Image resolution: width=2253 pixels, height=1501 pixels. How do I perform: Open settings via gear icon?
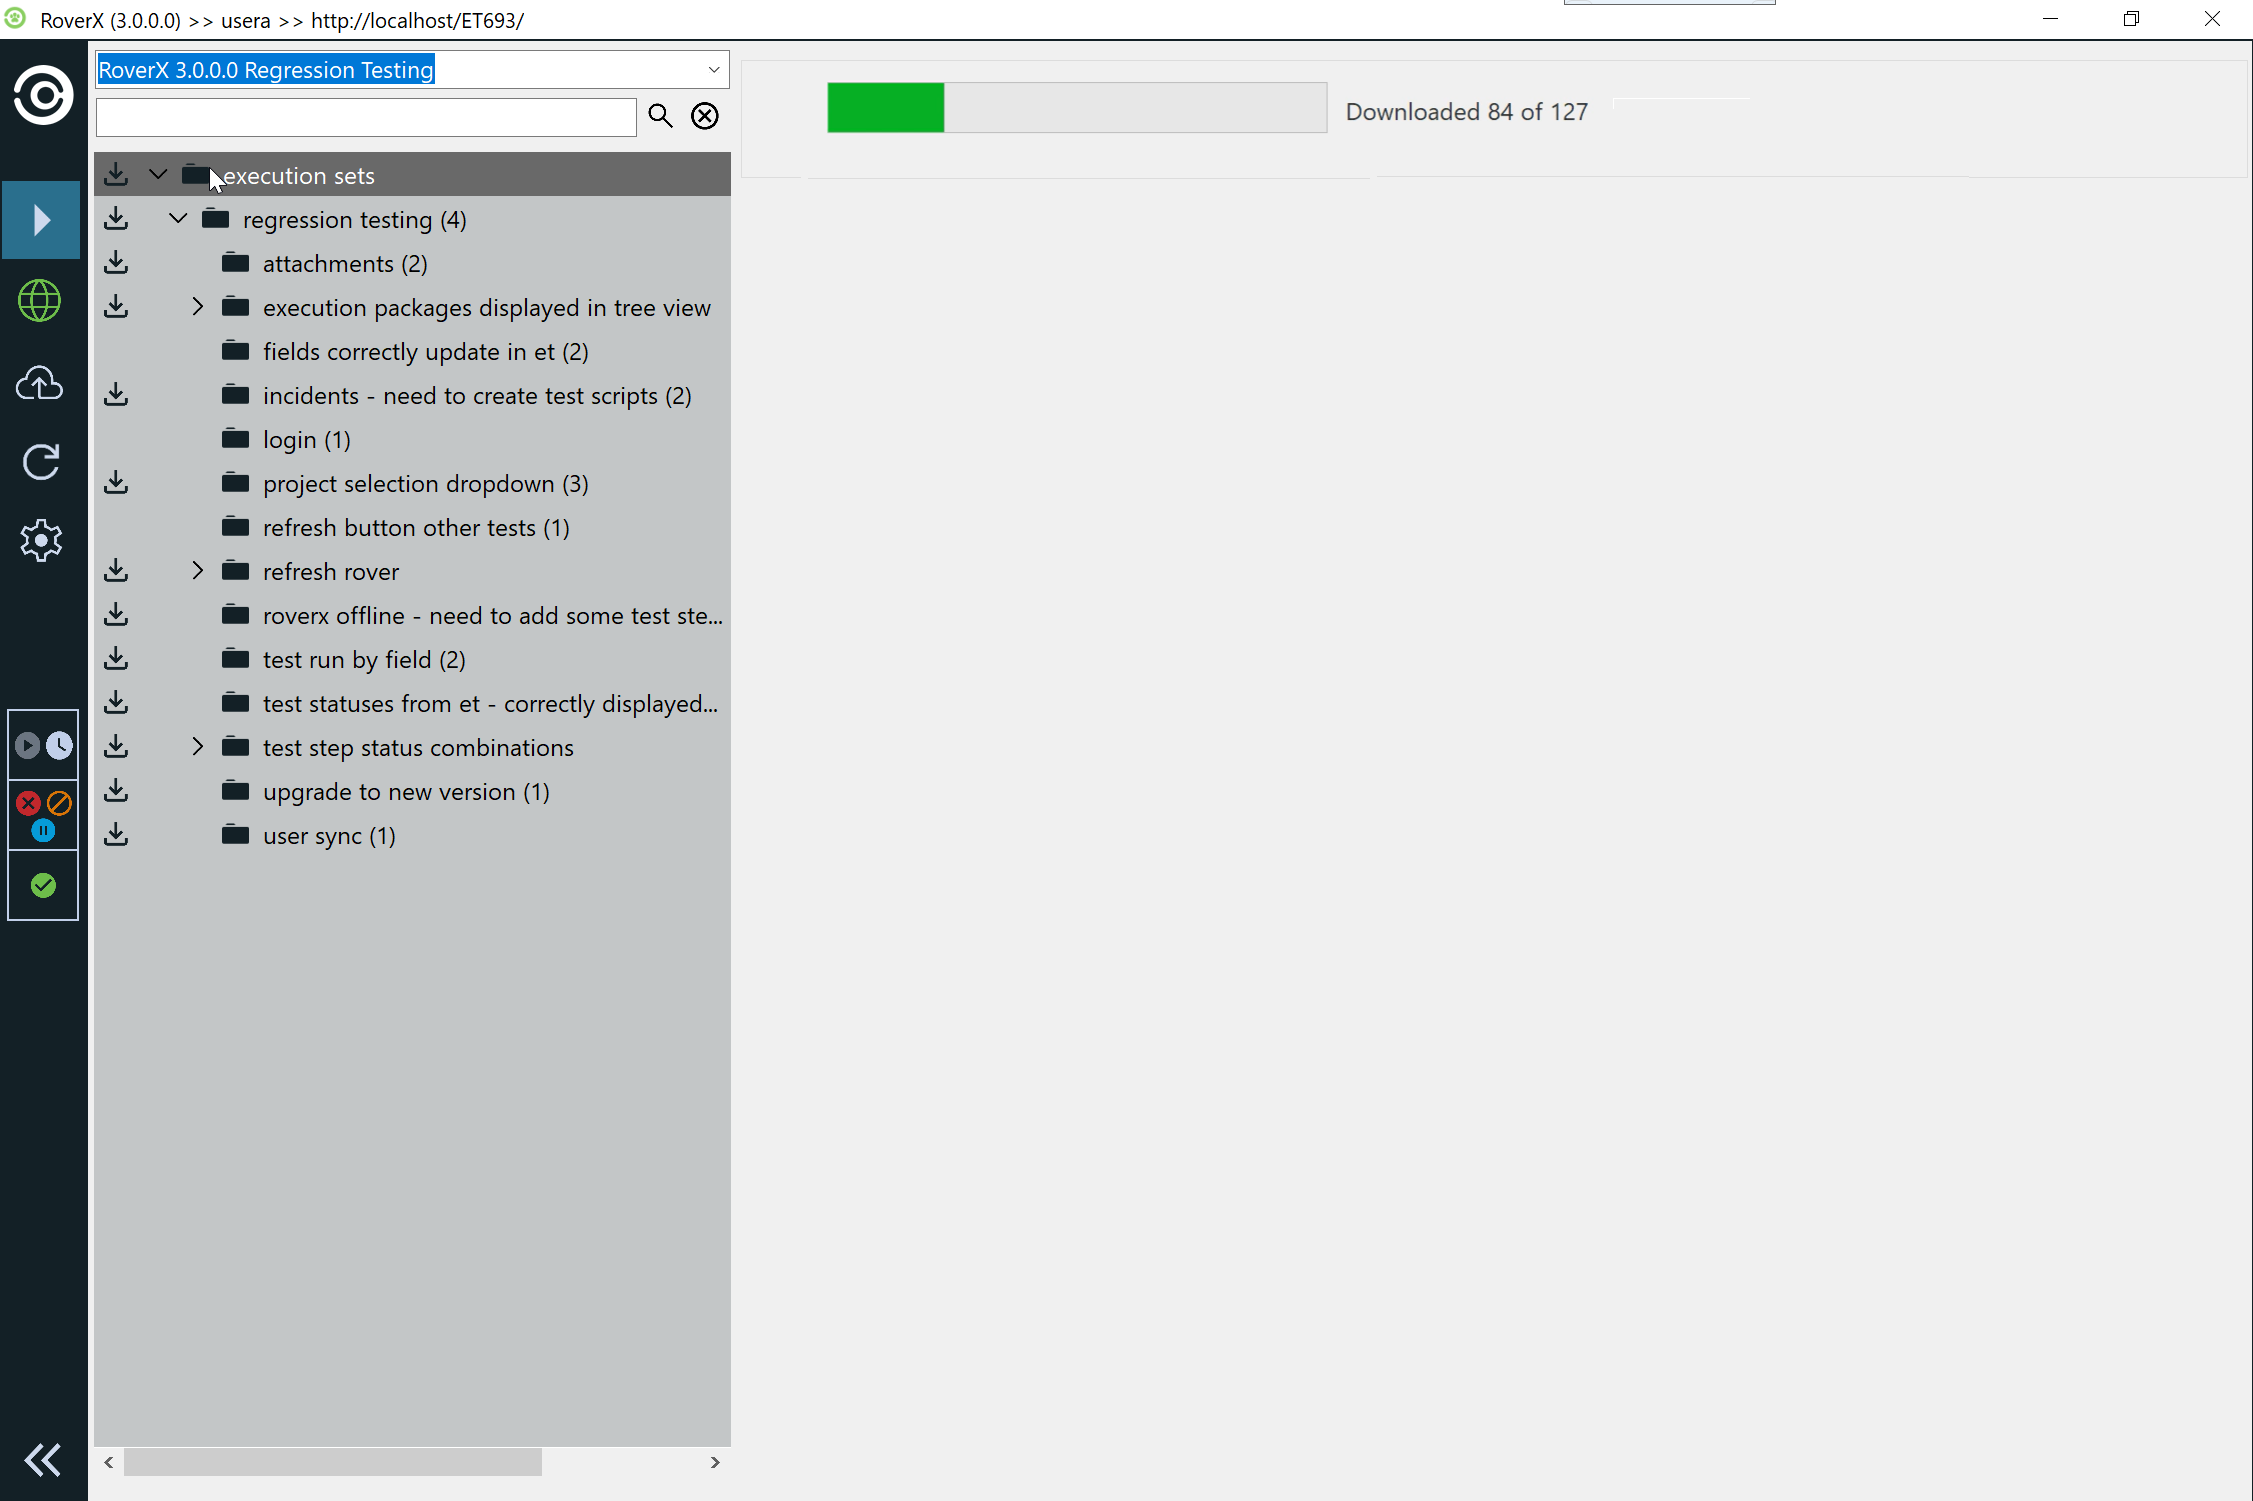tap(41, 541)
